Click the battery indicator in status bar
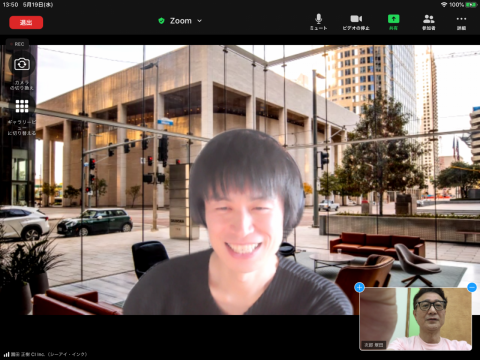This screenshot has height=360, width=480. tap(471, 5)
